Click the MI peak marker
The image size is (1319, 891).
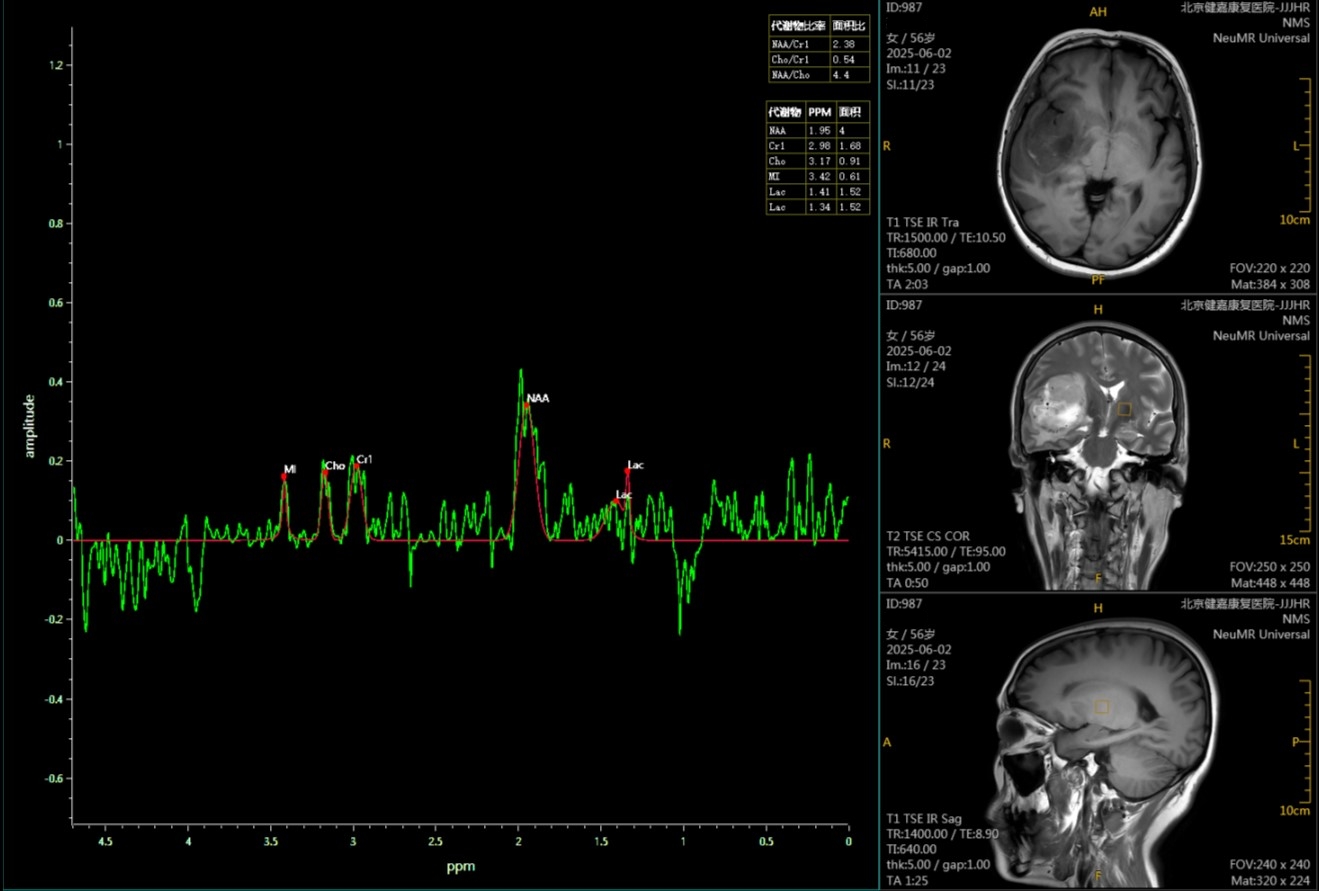284,477
